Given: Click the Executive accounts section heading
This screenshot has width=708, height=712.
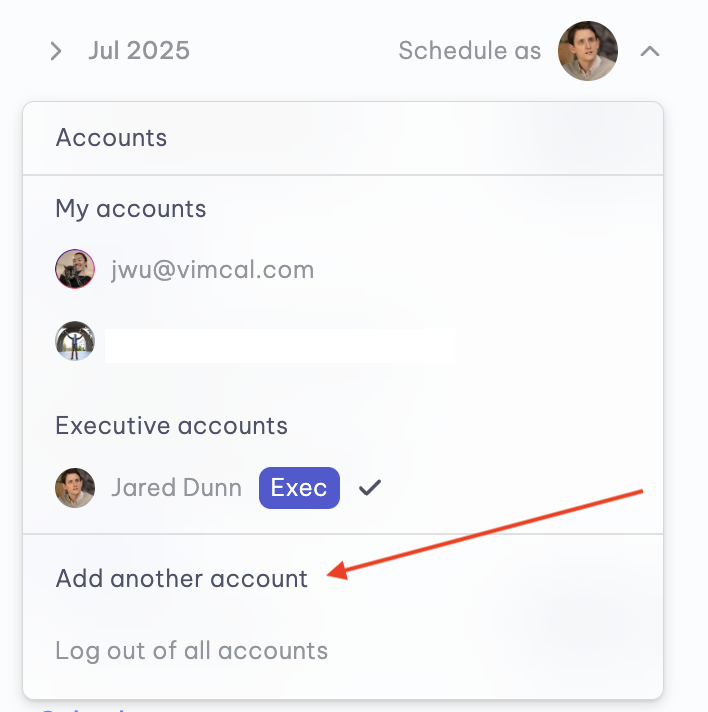Looking at the screenshot, I should tap(172, 425).
